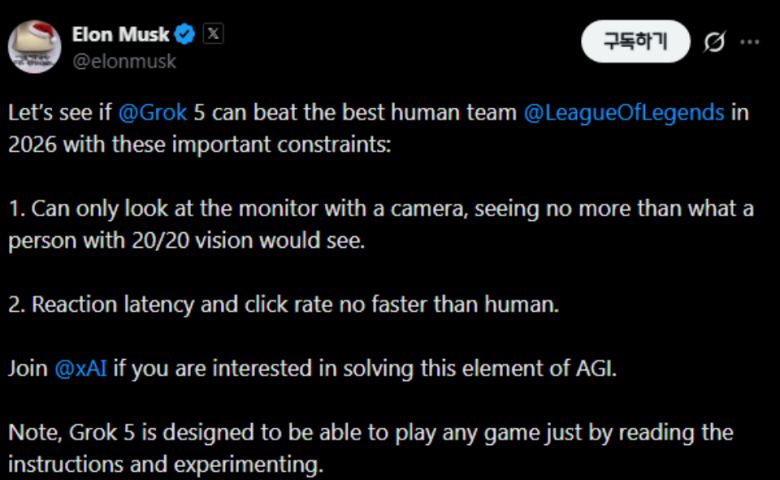The width and height of the screenshot is (780, 480).
Task: Open the three-dot more options menu
Action: coord(749,42)
